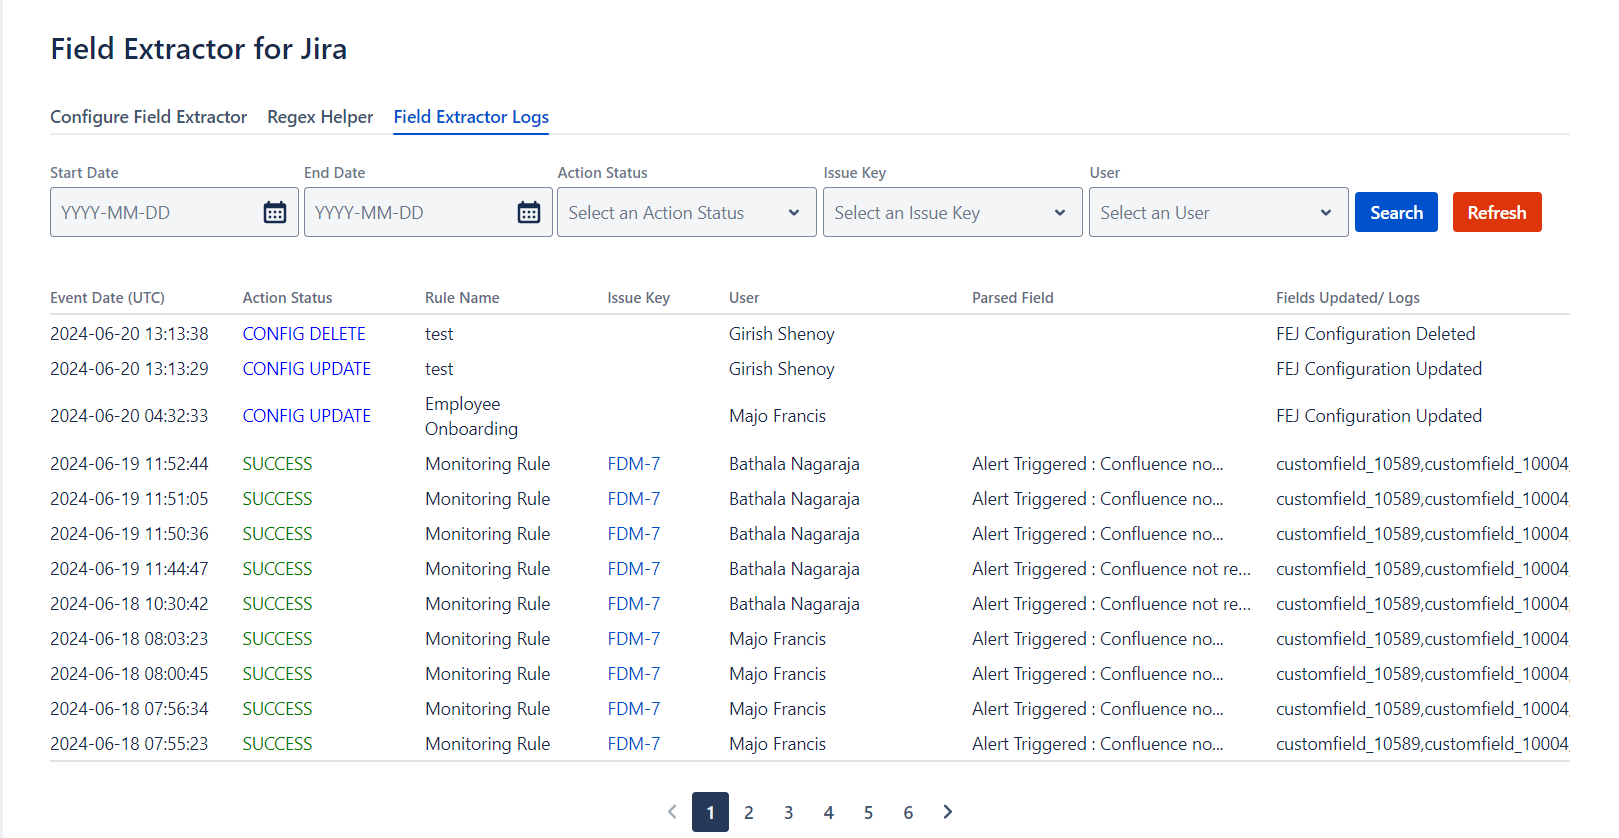Open FDM-7 link in the 07:55:23 row
The width and height of the screenshot is (1619, 838).
point(634,744)
